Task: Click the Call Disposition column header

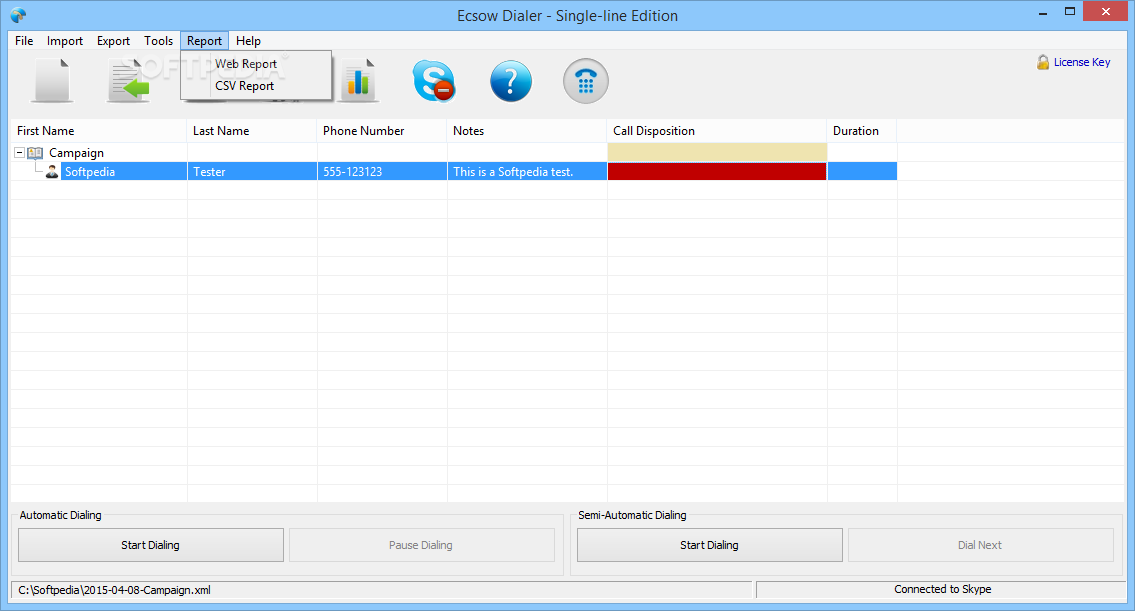Action: point(717,131)
